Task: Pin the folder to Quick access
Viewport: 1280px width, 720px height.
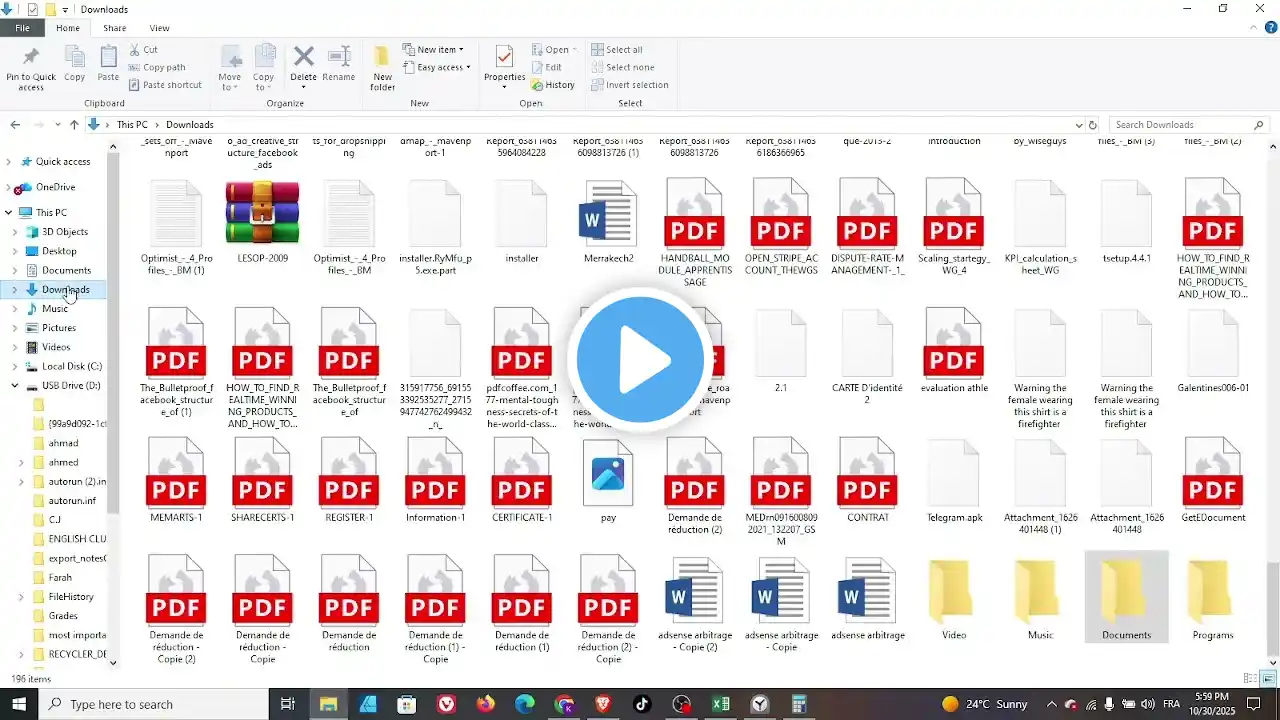Action: [30, 68]
